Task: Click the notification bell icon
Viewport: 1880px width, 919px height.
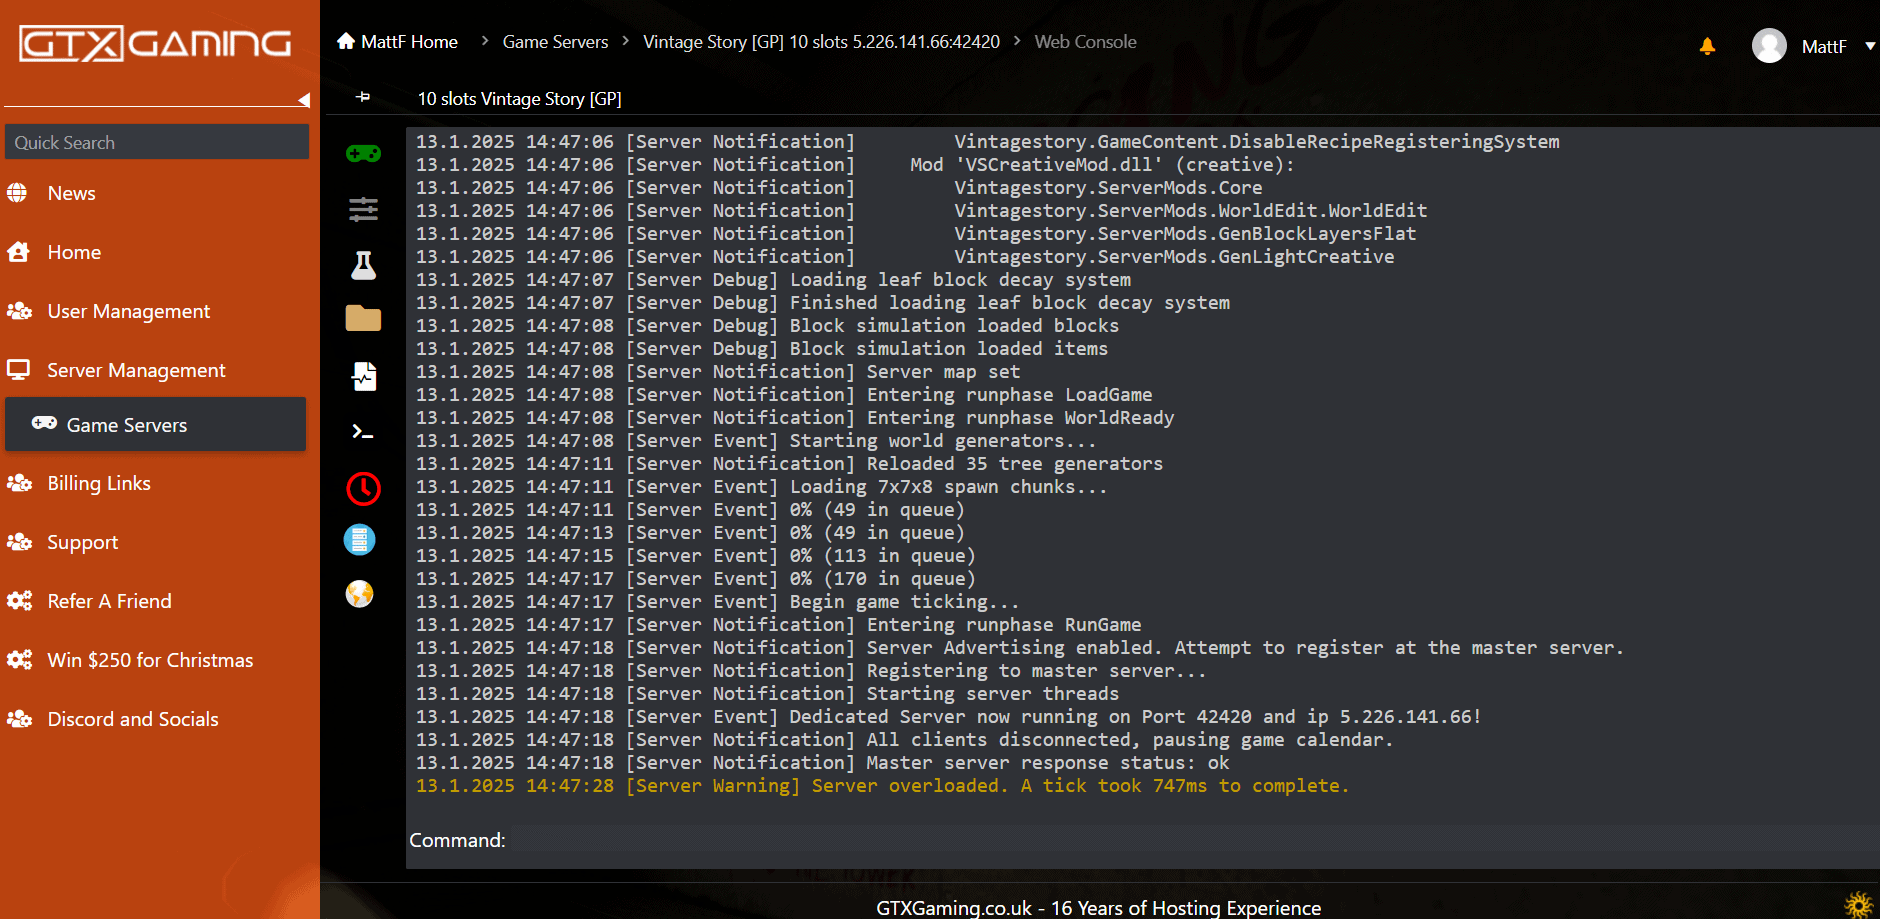Action: coord(1707,46)
